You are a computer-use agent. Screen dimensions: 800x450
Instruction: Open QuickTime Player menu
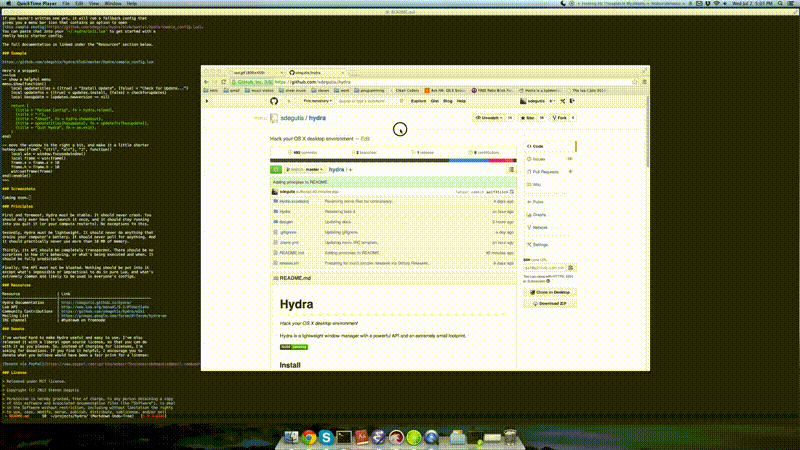tap(36, 3)
